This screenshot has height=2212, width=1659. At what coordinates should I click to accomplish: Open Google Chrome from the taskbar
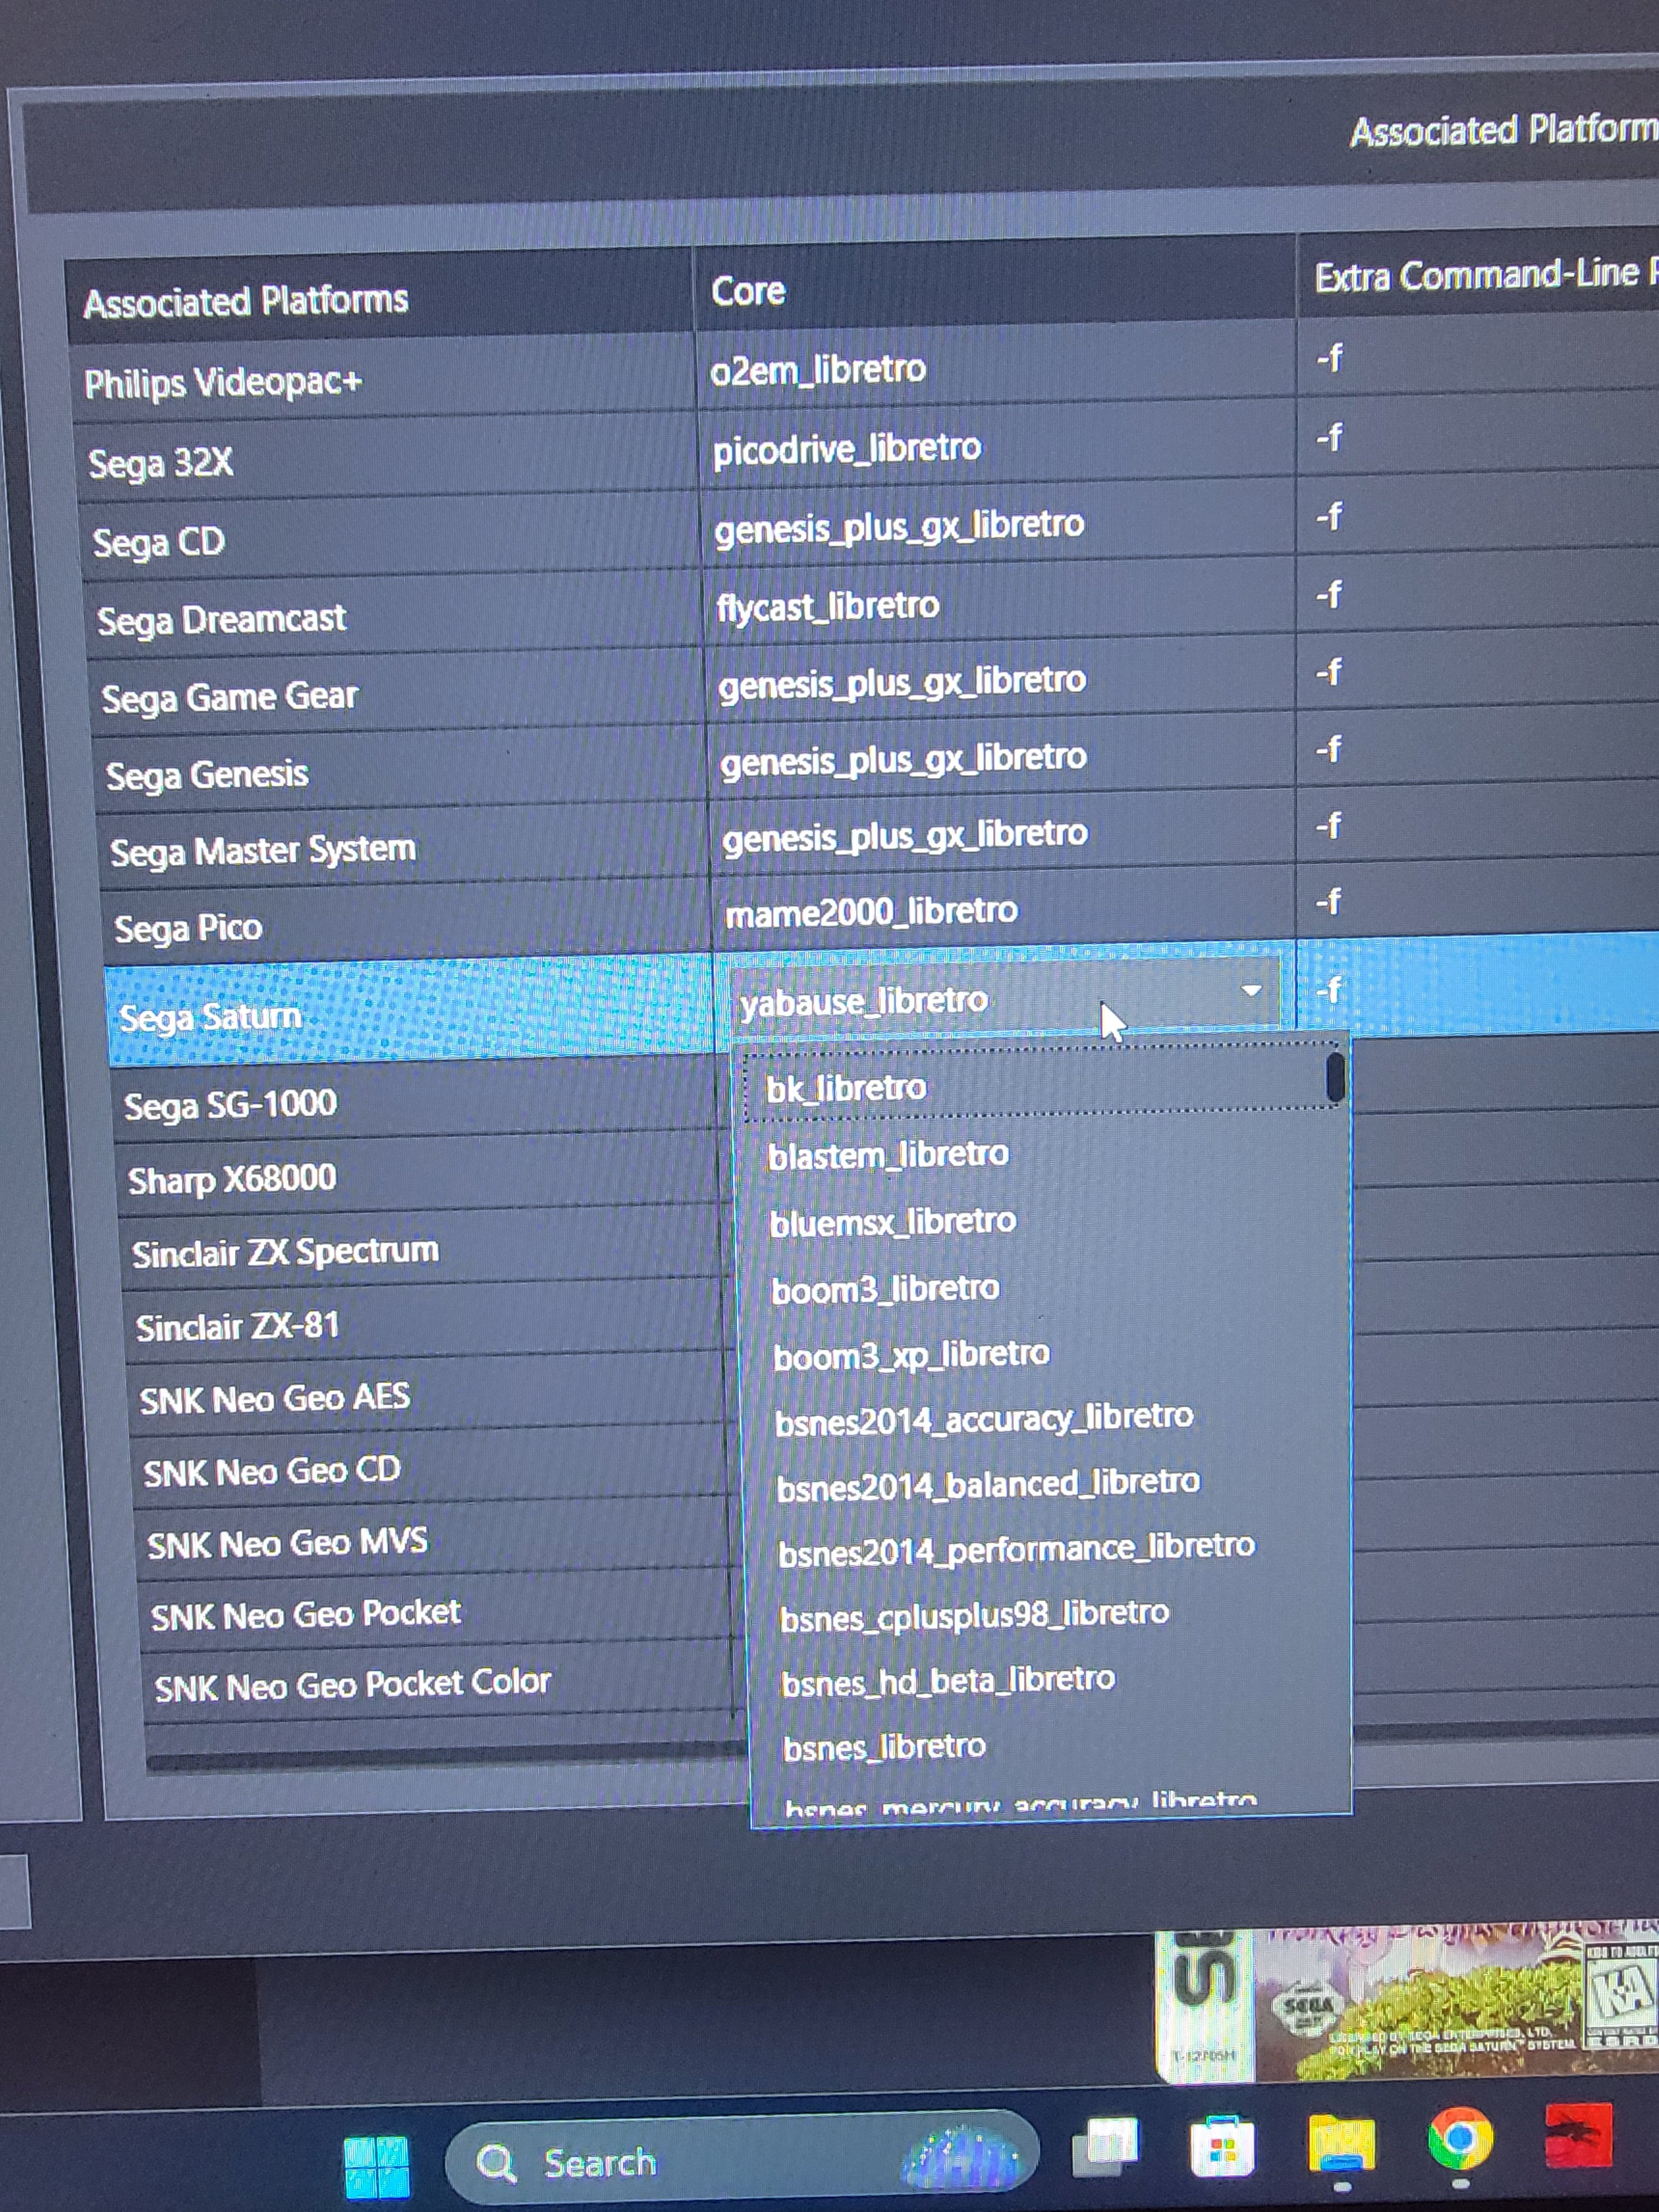pyautogui.click(x=1460, y=2138)
